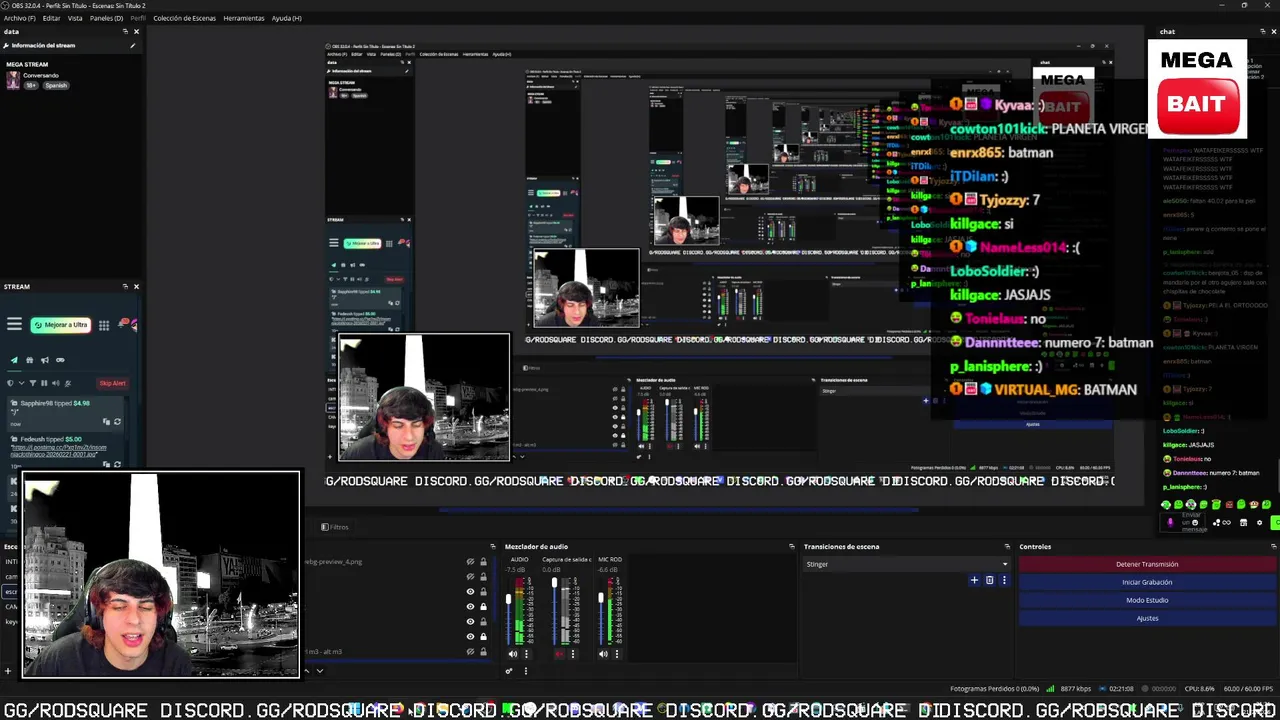Select the megaphone icon tab in Stream dock

(x=45, y=360)
